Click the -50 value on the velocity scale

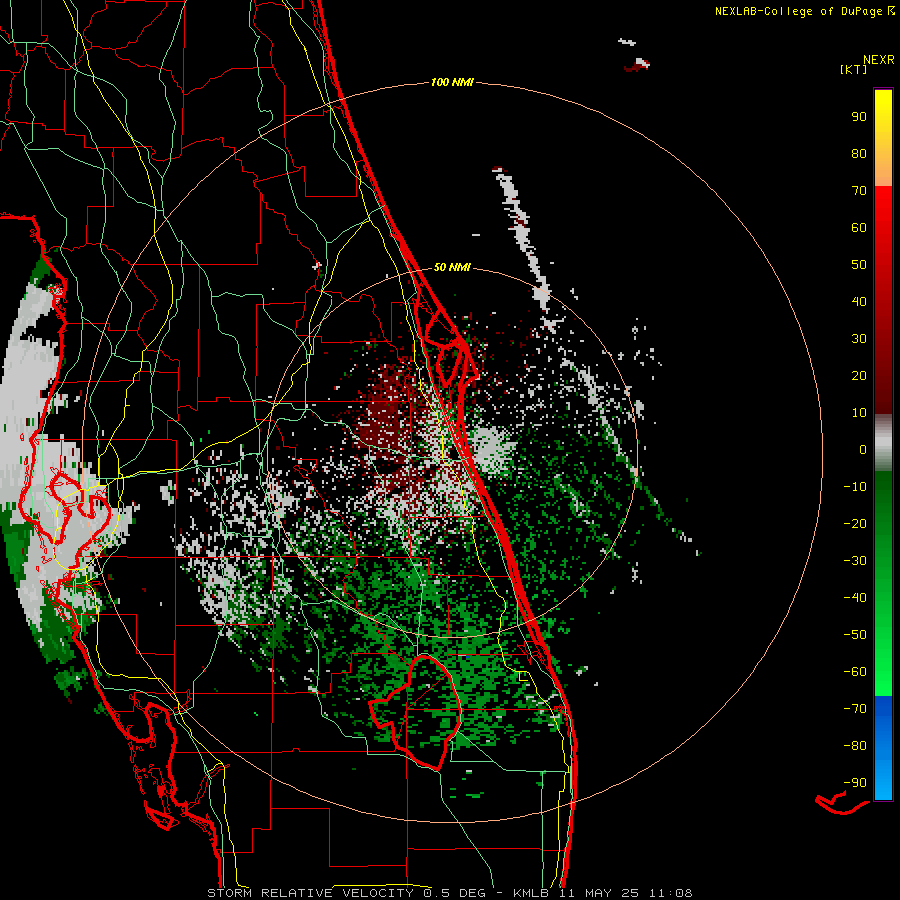pyautogui.click(x=855, y=635)
